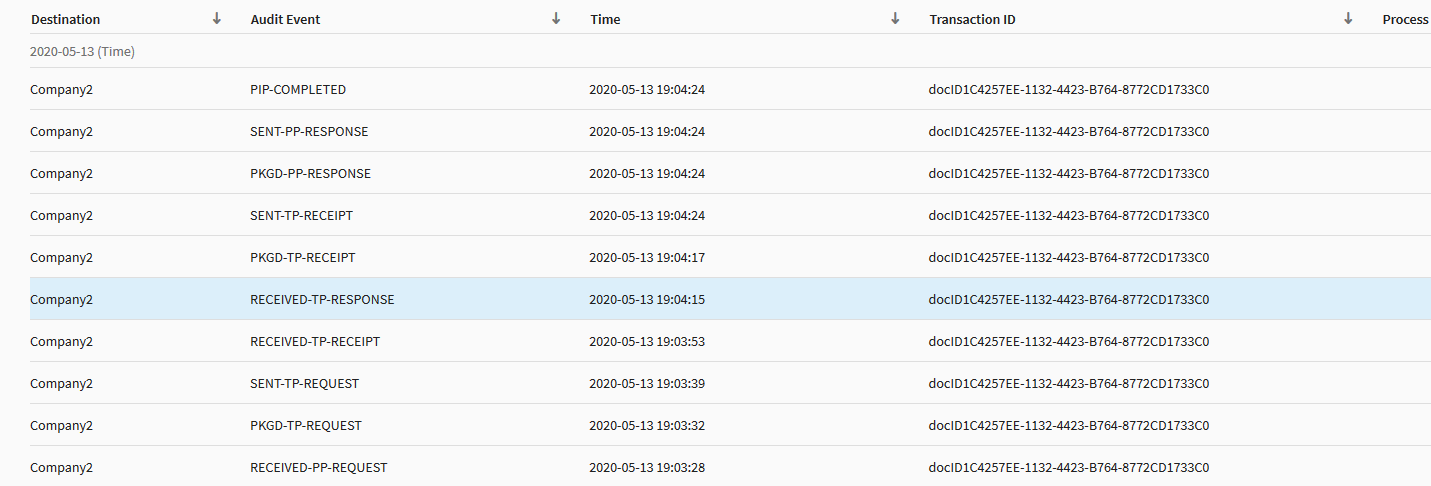Viewport: 1431px width, 486px height.
Task: Collapse the 2020-05-13 (Time) group row
Action: [x=83, y=51]
